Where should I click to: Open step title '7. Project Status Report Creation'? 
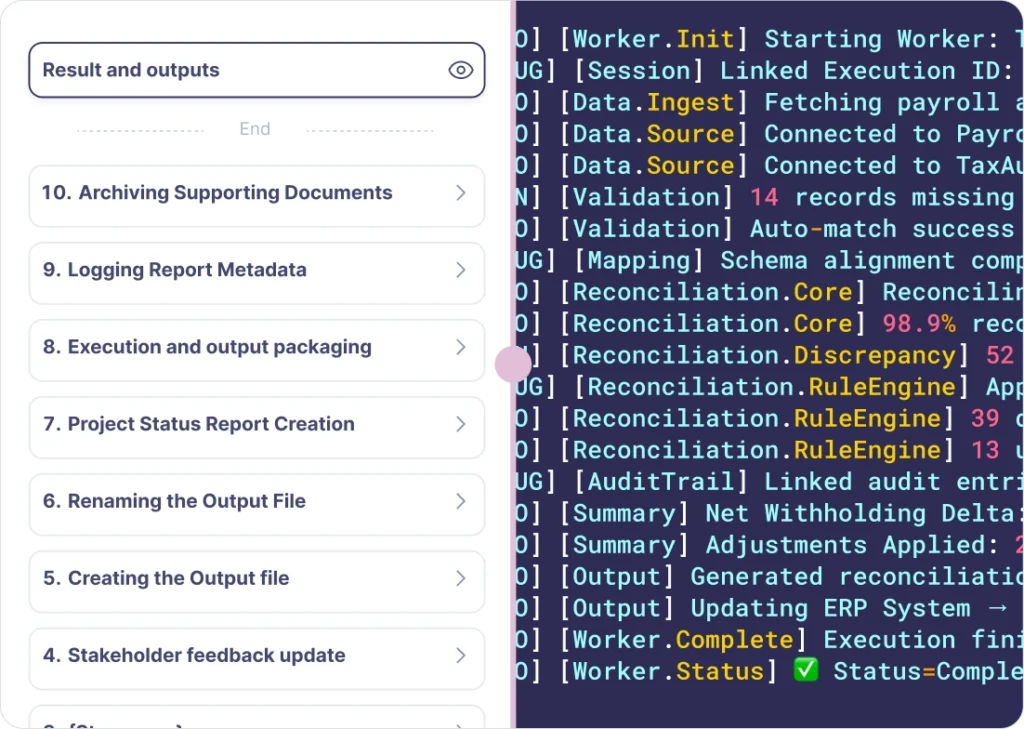click(x=198, y=424)
